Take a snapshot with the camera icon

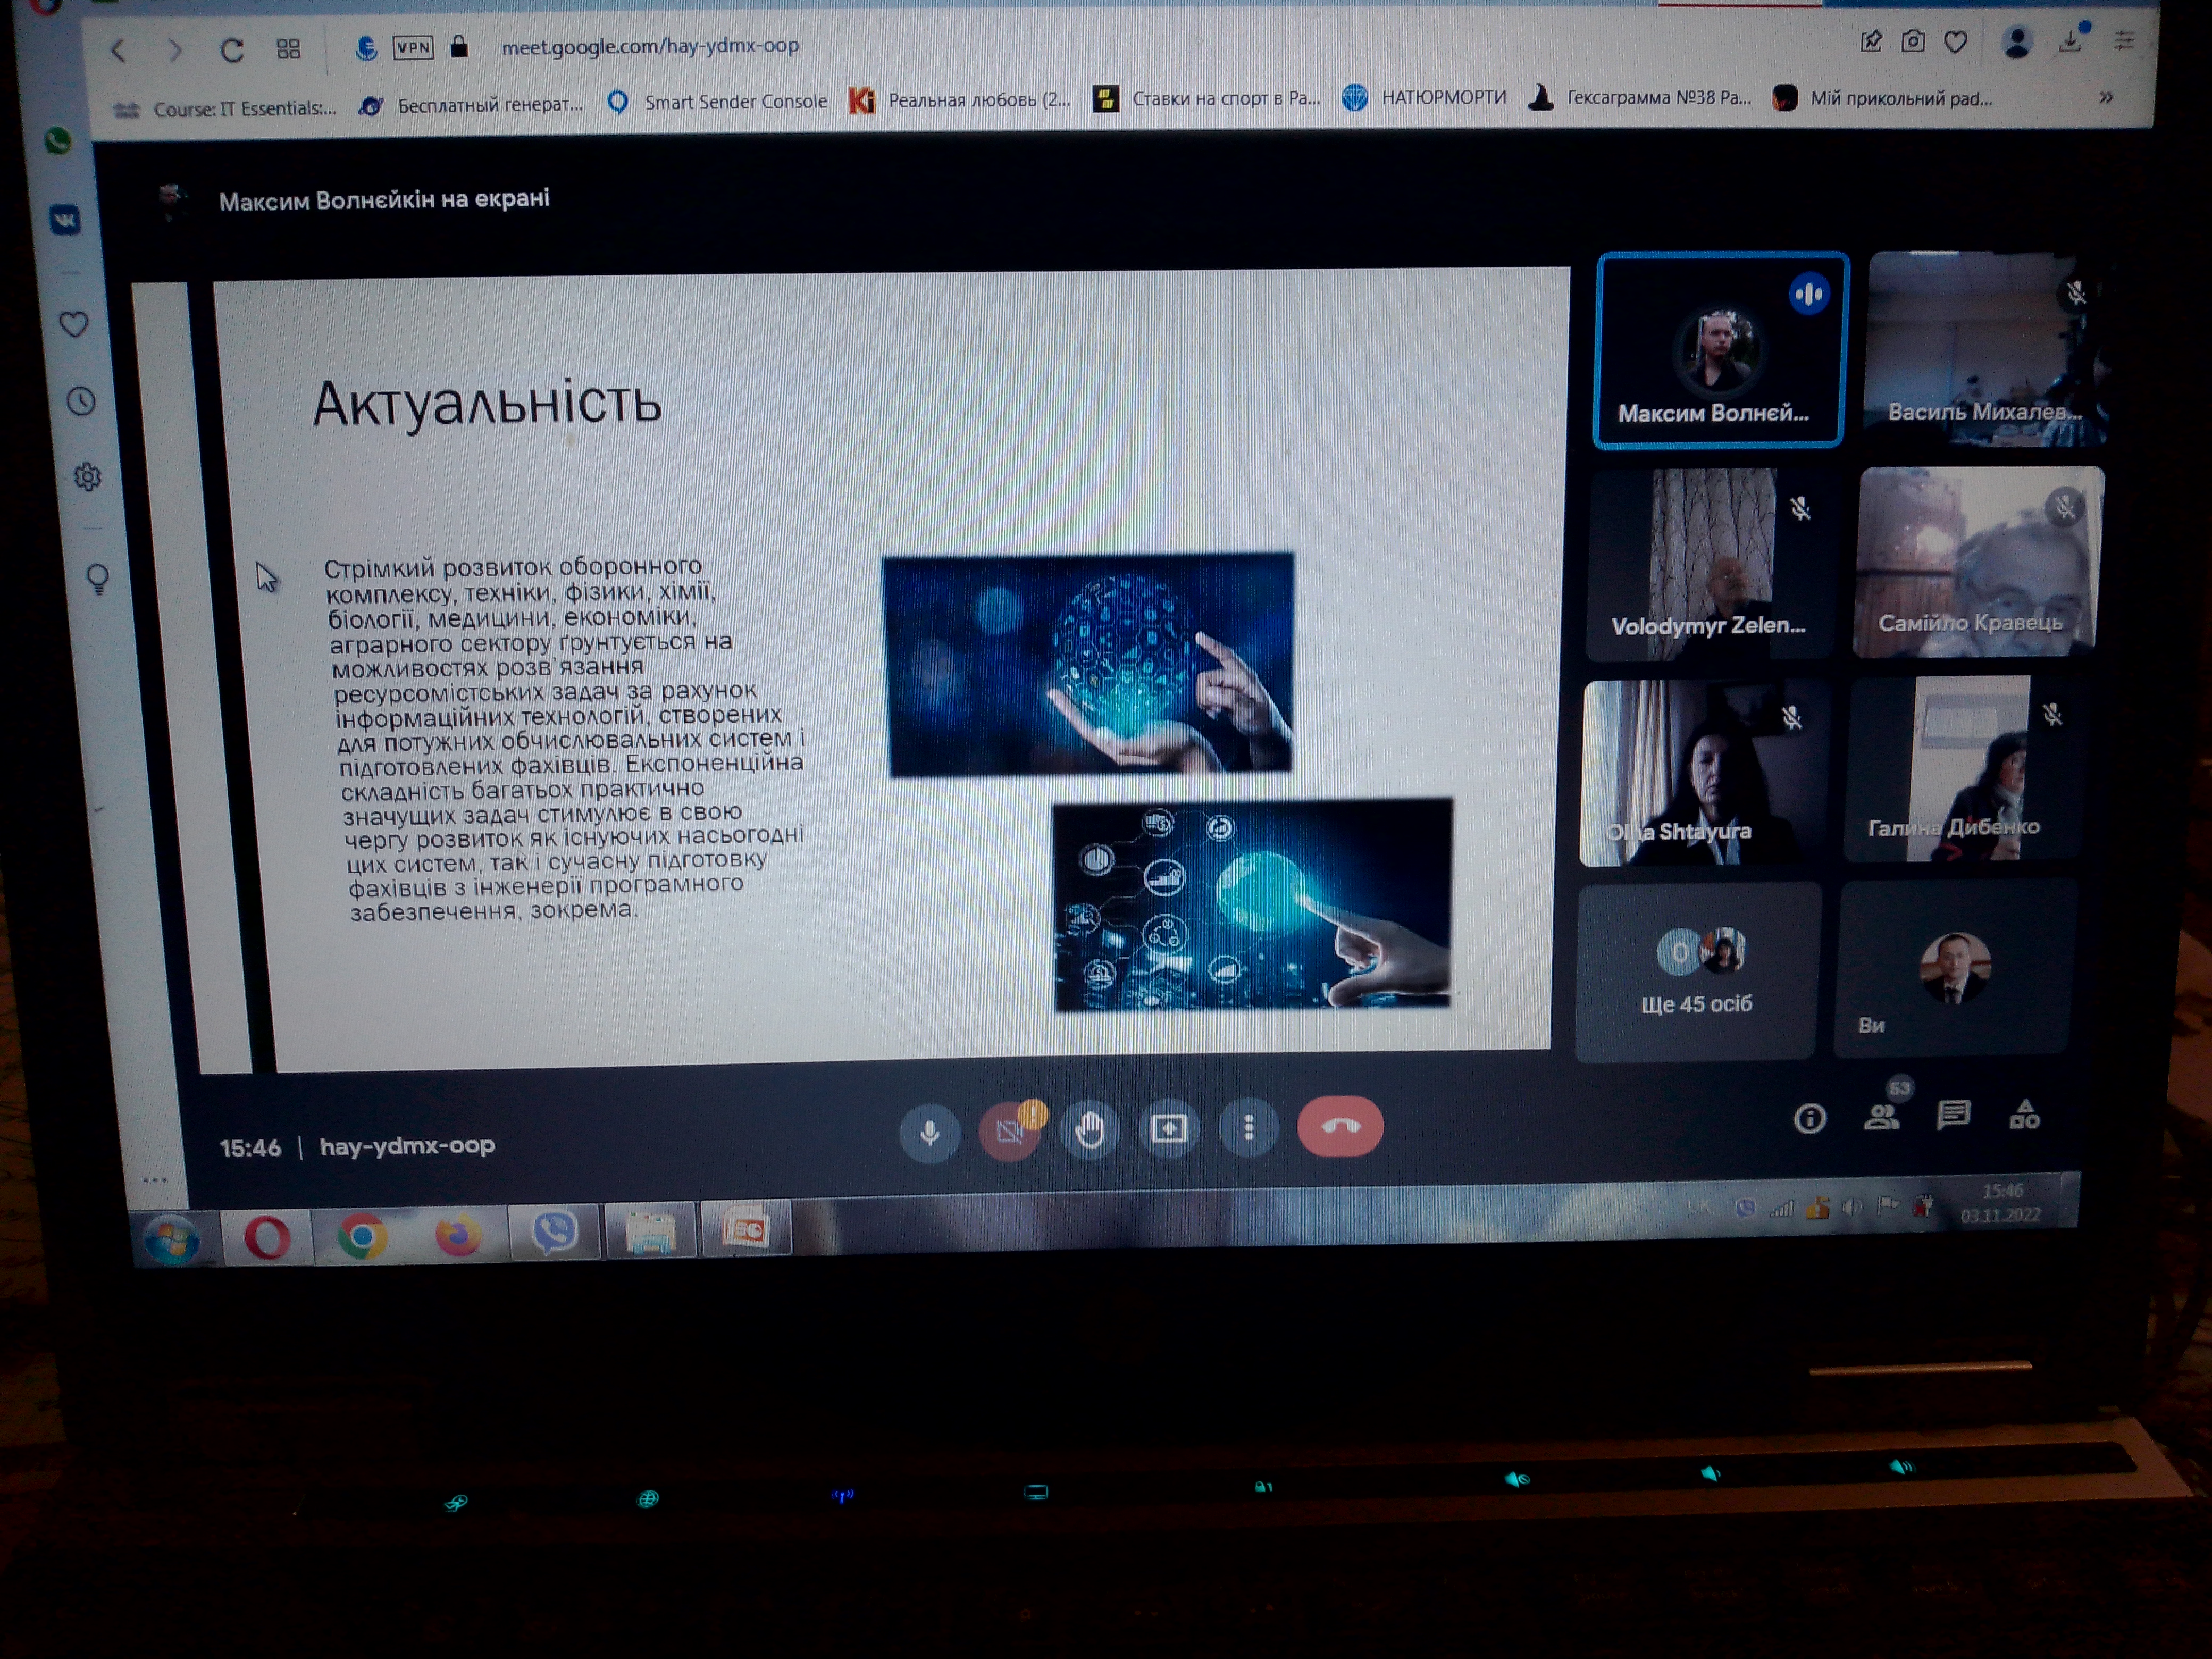pos(1912,41)
